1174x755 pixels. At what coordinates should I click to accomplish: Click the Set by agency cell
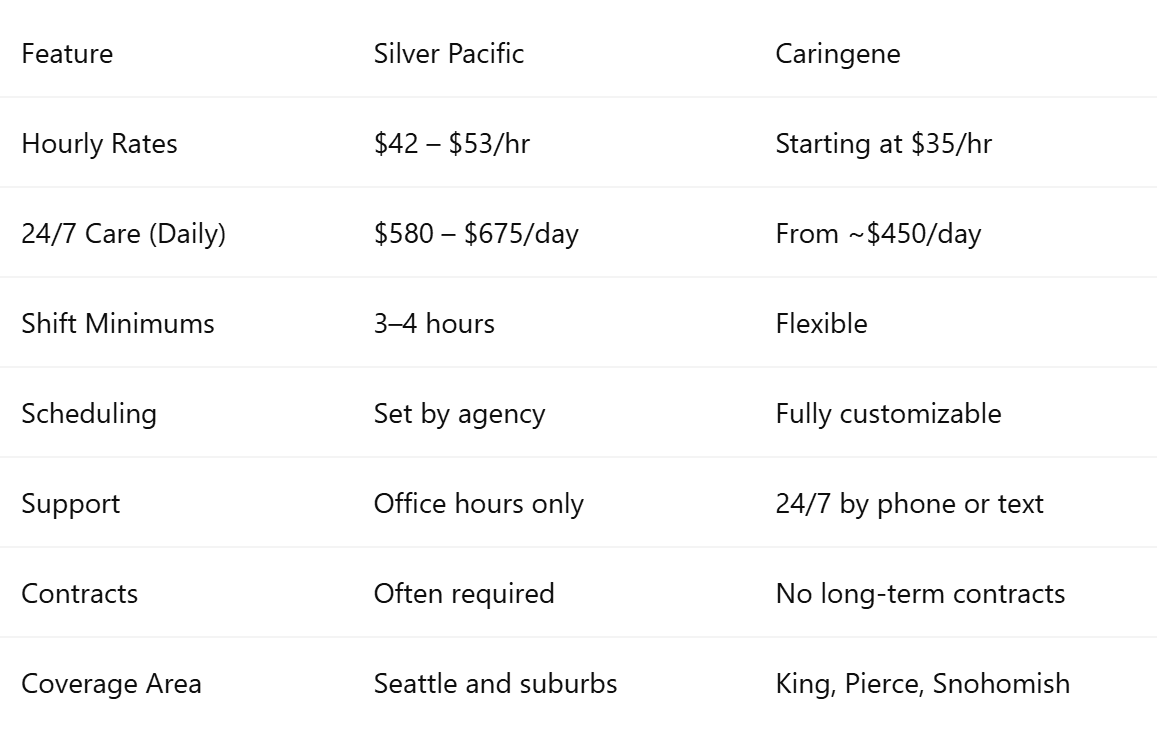(x=460, y=414)
